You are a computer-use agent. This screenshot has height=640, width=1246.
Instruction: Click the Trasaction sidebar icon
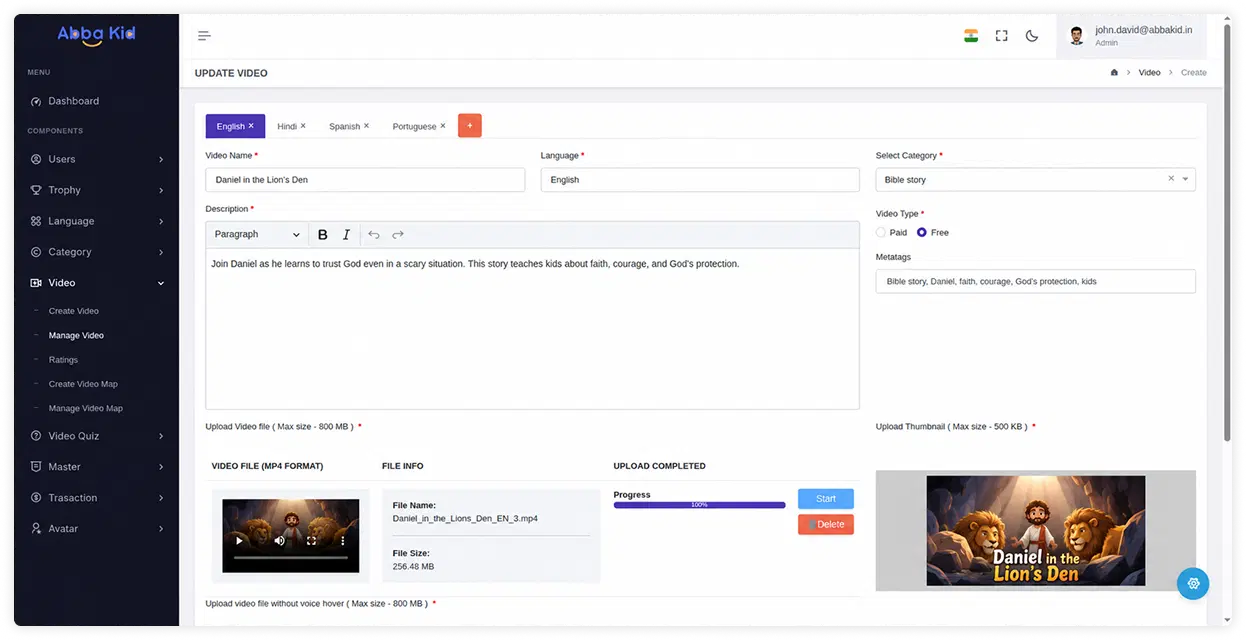coord(37,498)
